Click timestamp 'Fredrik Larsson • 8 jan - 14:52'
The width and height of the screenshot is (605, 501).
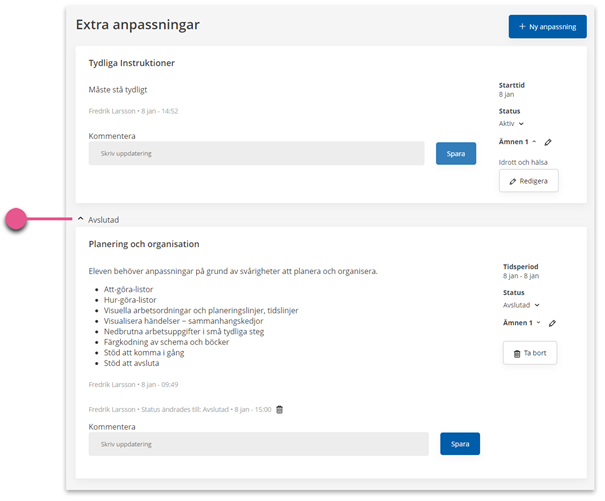[x=133, y=111]
